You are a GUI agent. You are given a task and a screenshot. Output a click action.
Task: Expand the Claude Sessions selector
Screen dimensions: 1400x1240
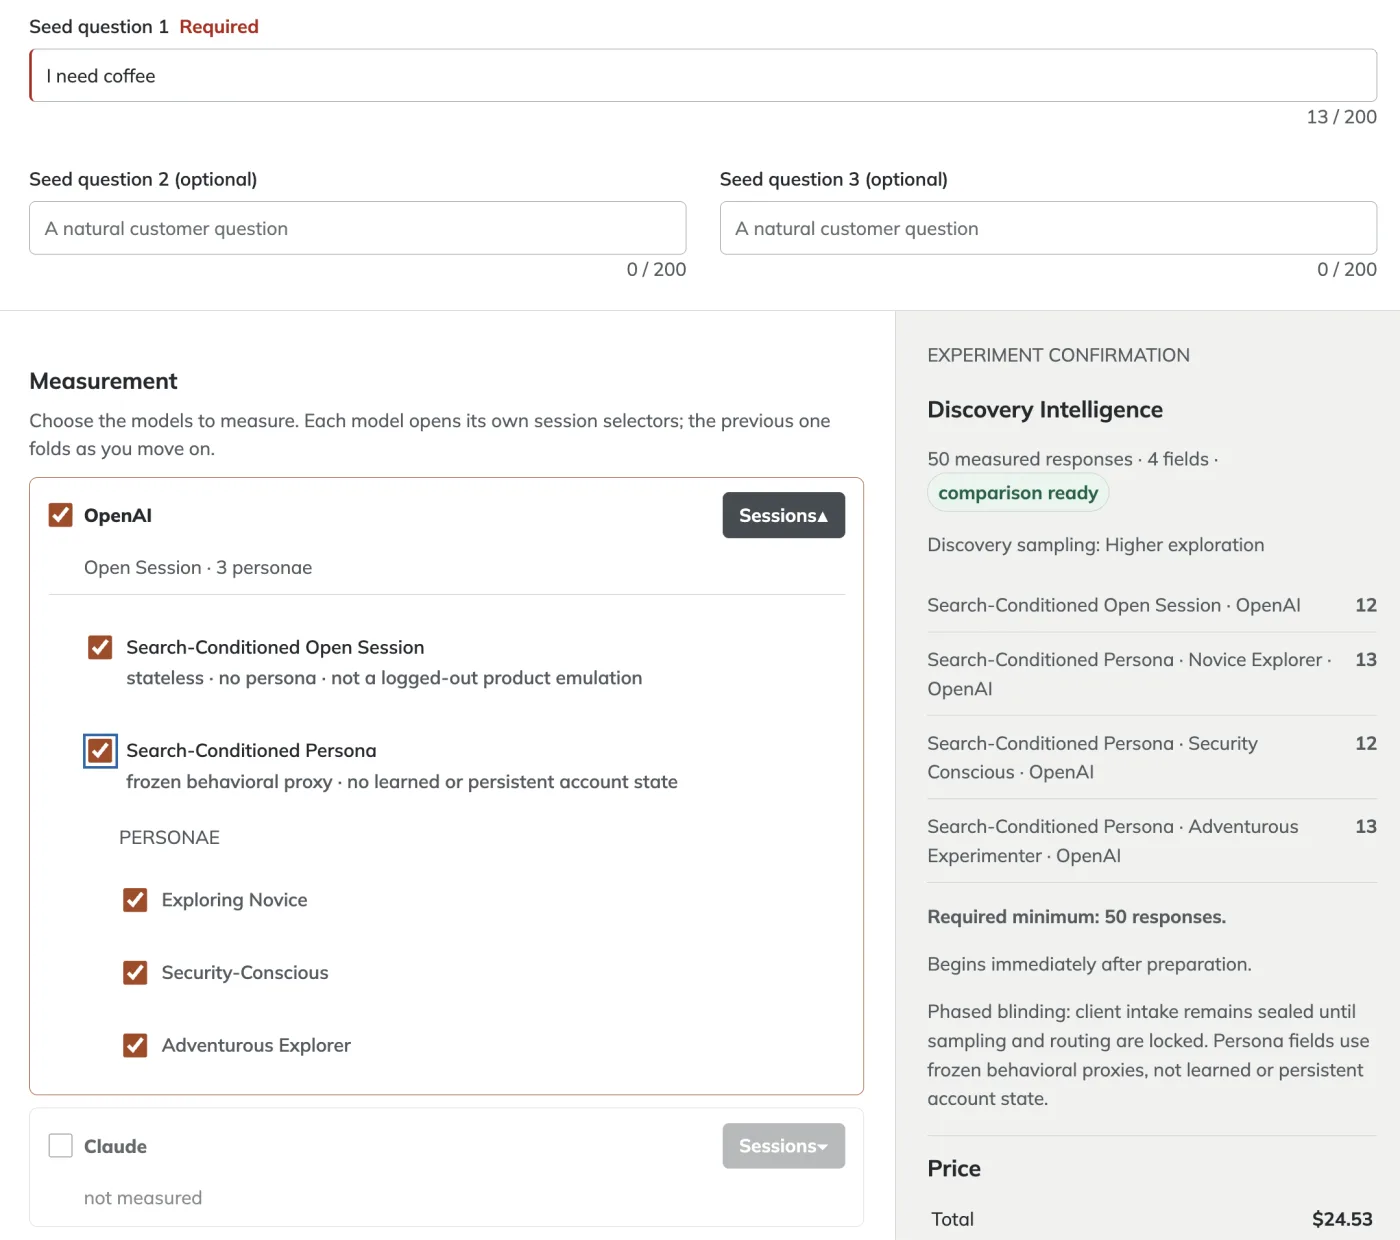[x=784, y=1146]
